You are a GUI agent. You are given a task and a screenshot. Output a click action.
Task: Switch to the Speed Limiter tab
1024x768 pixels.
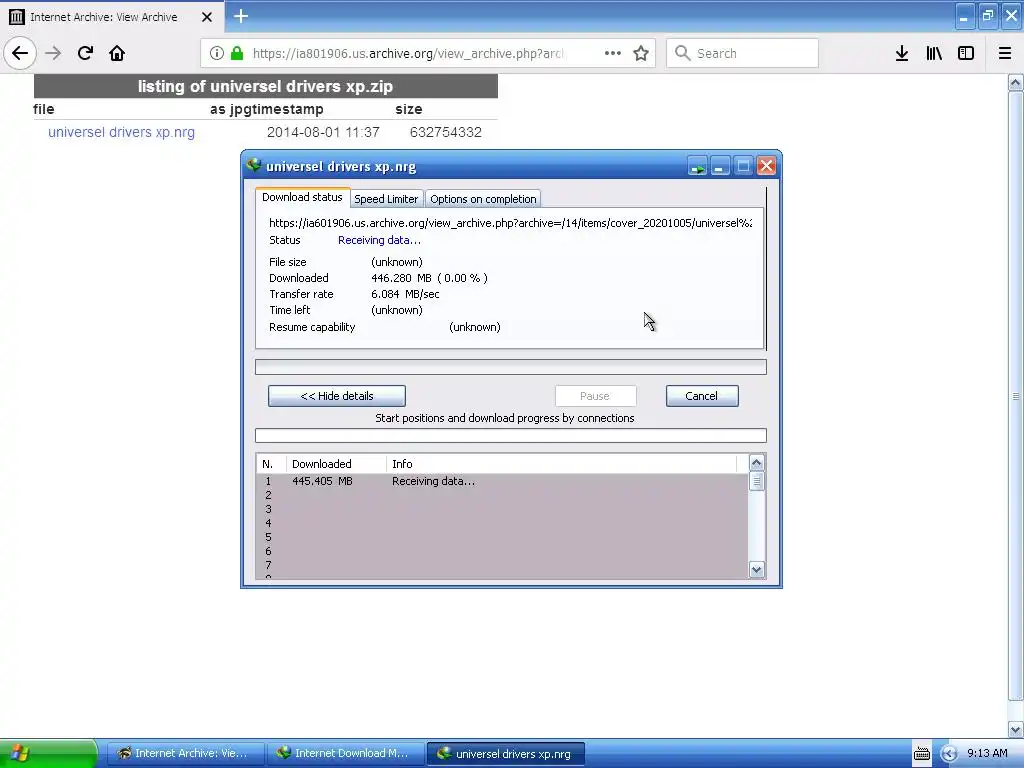pyautogui.click(x=386, y=199)
